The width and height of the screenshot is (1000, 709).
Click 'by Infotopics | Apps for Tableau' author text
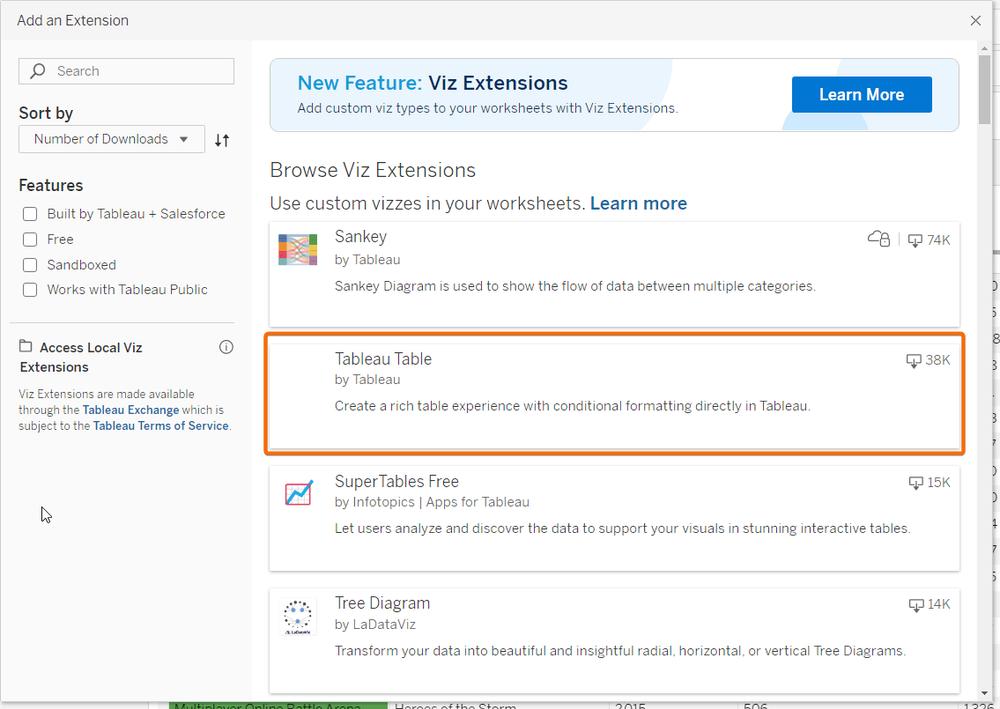432,502
